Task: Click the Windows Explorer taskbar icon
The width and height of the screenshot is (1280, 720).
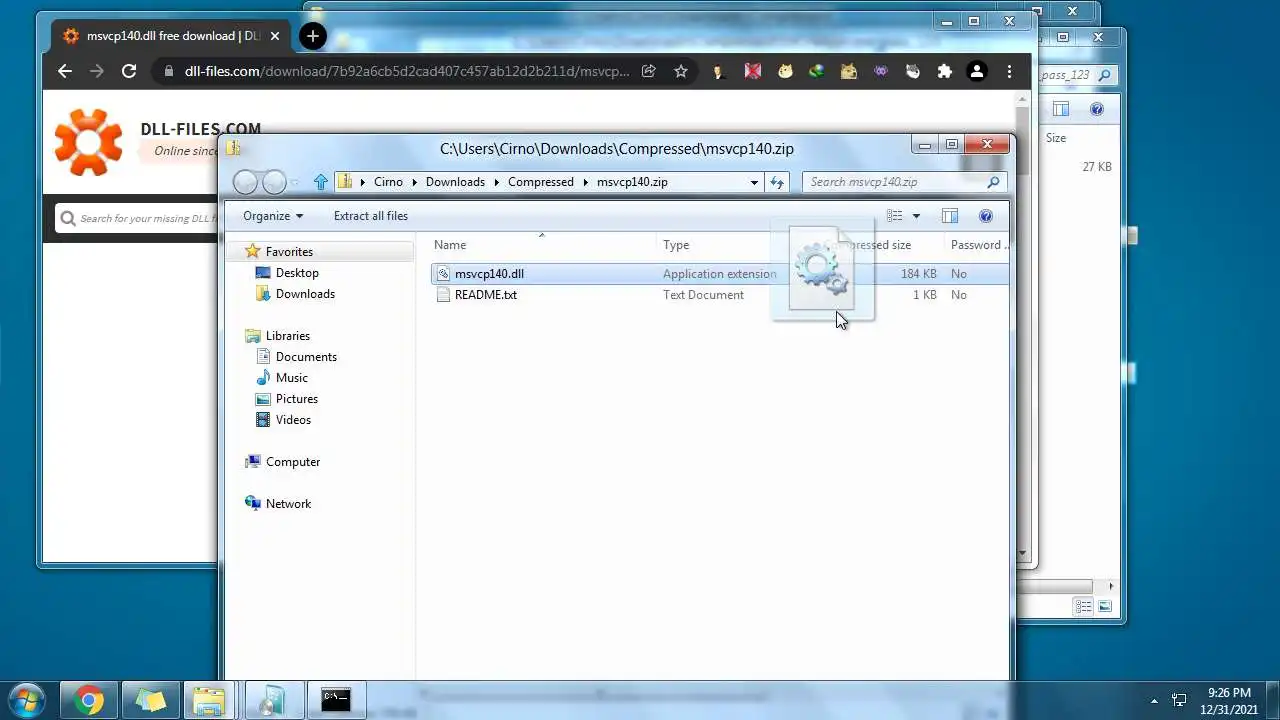Action: pos(211,701)
